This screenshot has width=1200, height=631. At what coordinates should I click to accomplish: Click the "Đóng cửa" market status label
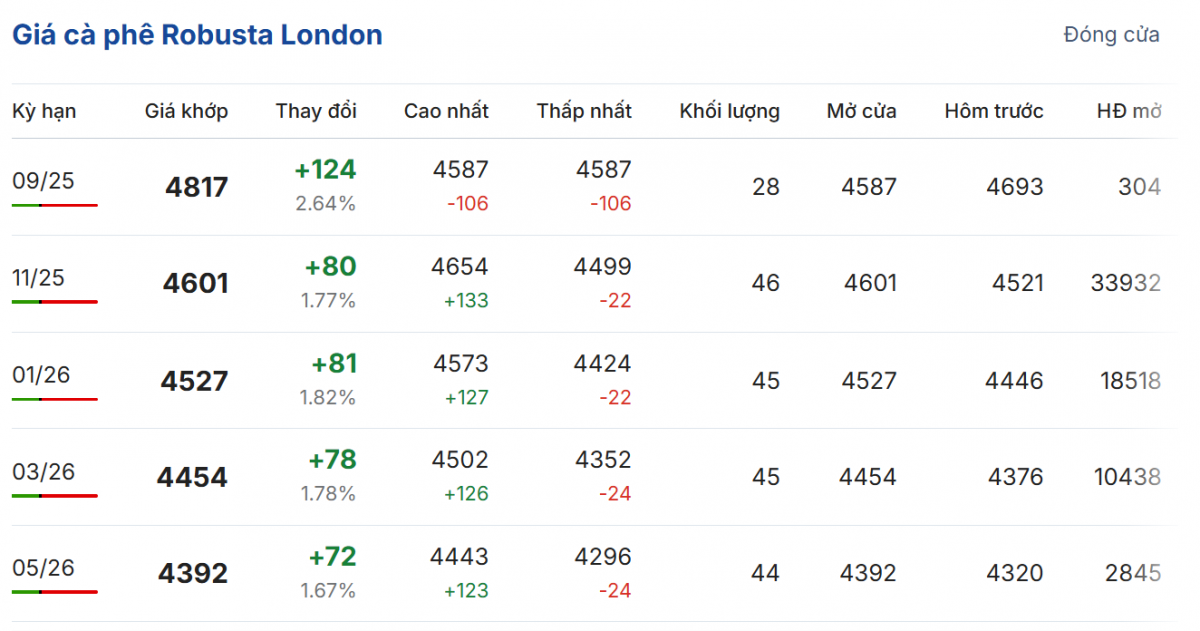[x=1111, y=35]
